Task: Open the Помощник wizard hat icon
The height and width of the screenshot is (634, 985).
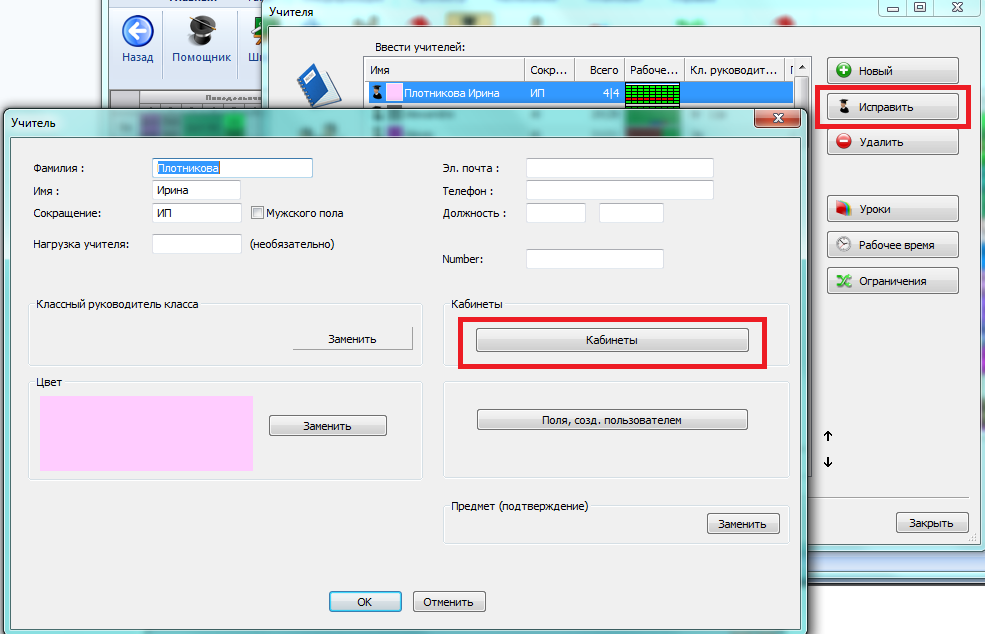Action: [201, 32]
